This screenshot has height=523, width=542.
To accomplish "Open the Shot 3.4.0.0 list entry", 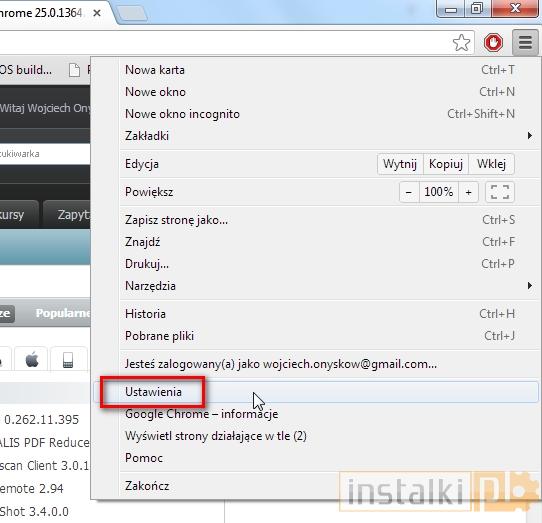I will [x=34, y=512].
